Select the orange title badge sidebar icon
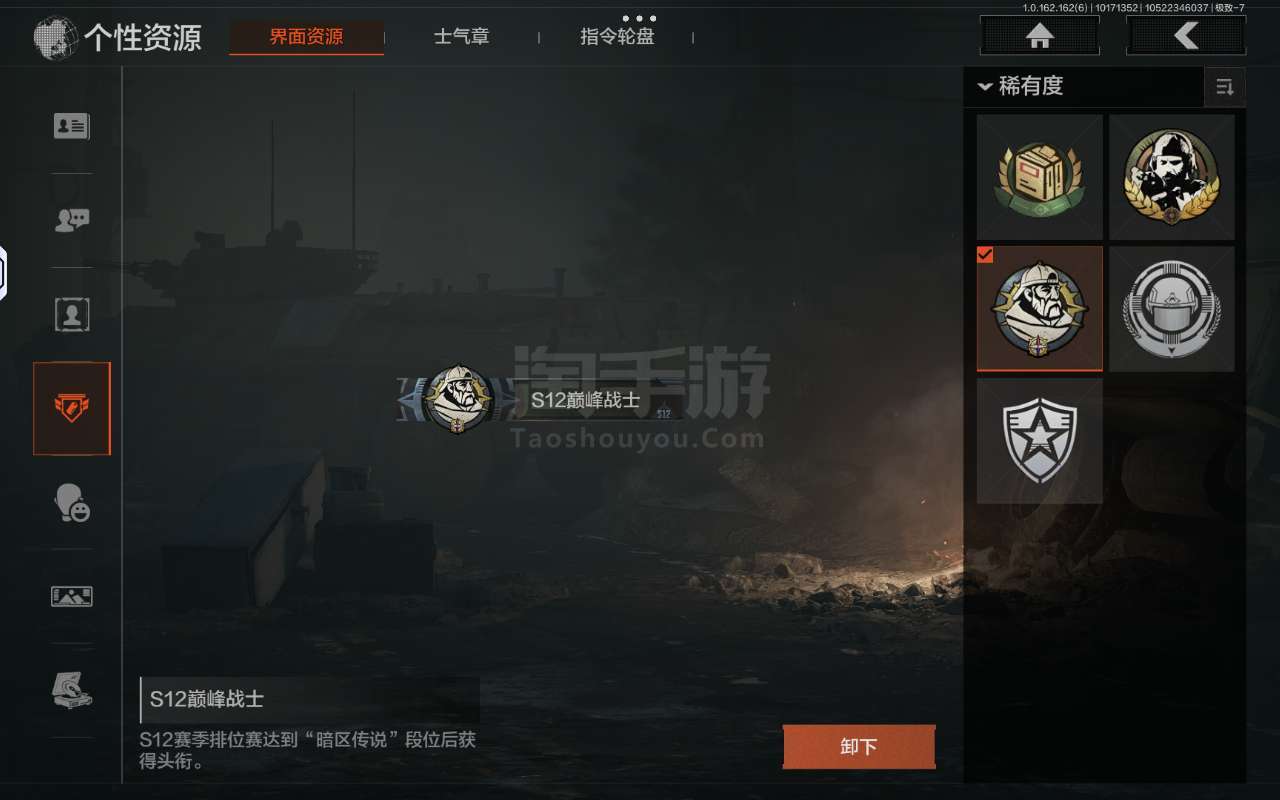The height and width of the screenshot is (800, 1280). coord(72,408)
